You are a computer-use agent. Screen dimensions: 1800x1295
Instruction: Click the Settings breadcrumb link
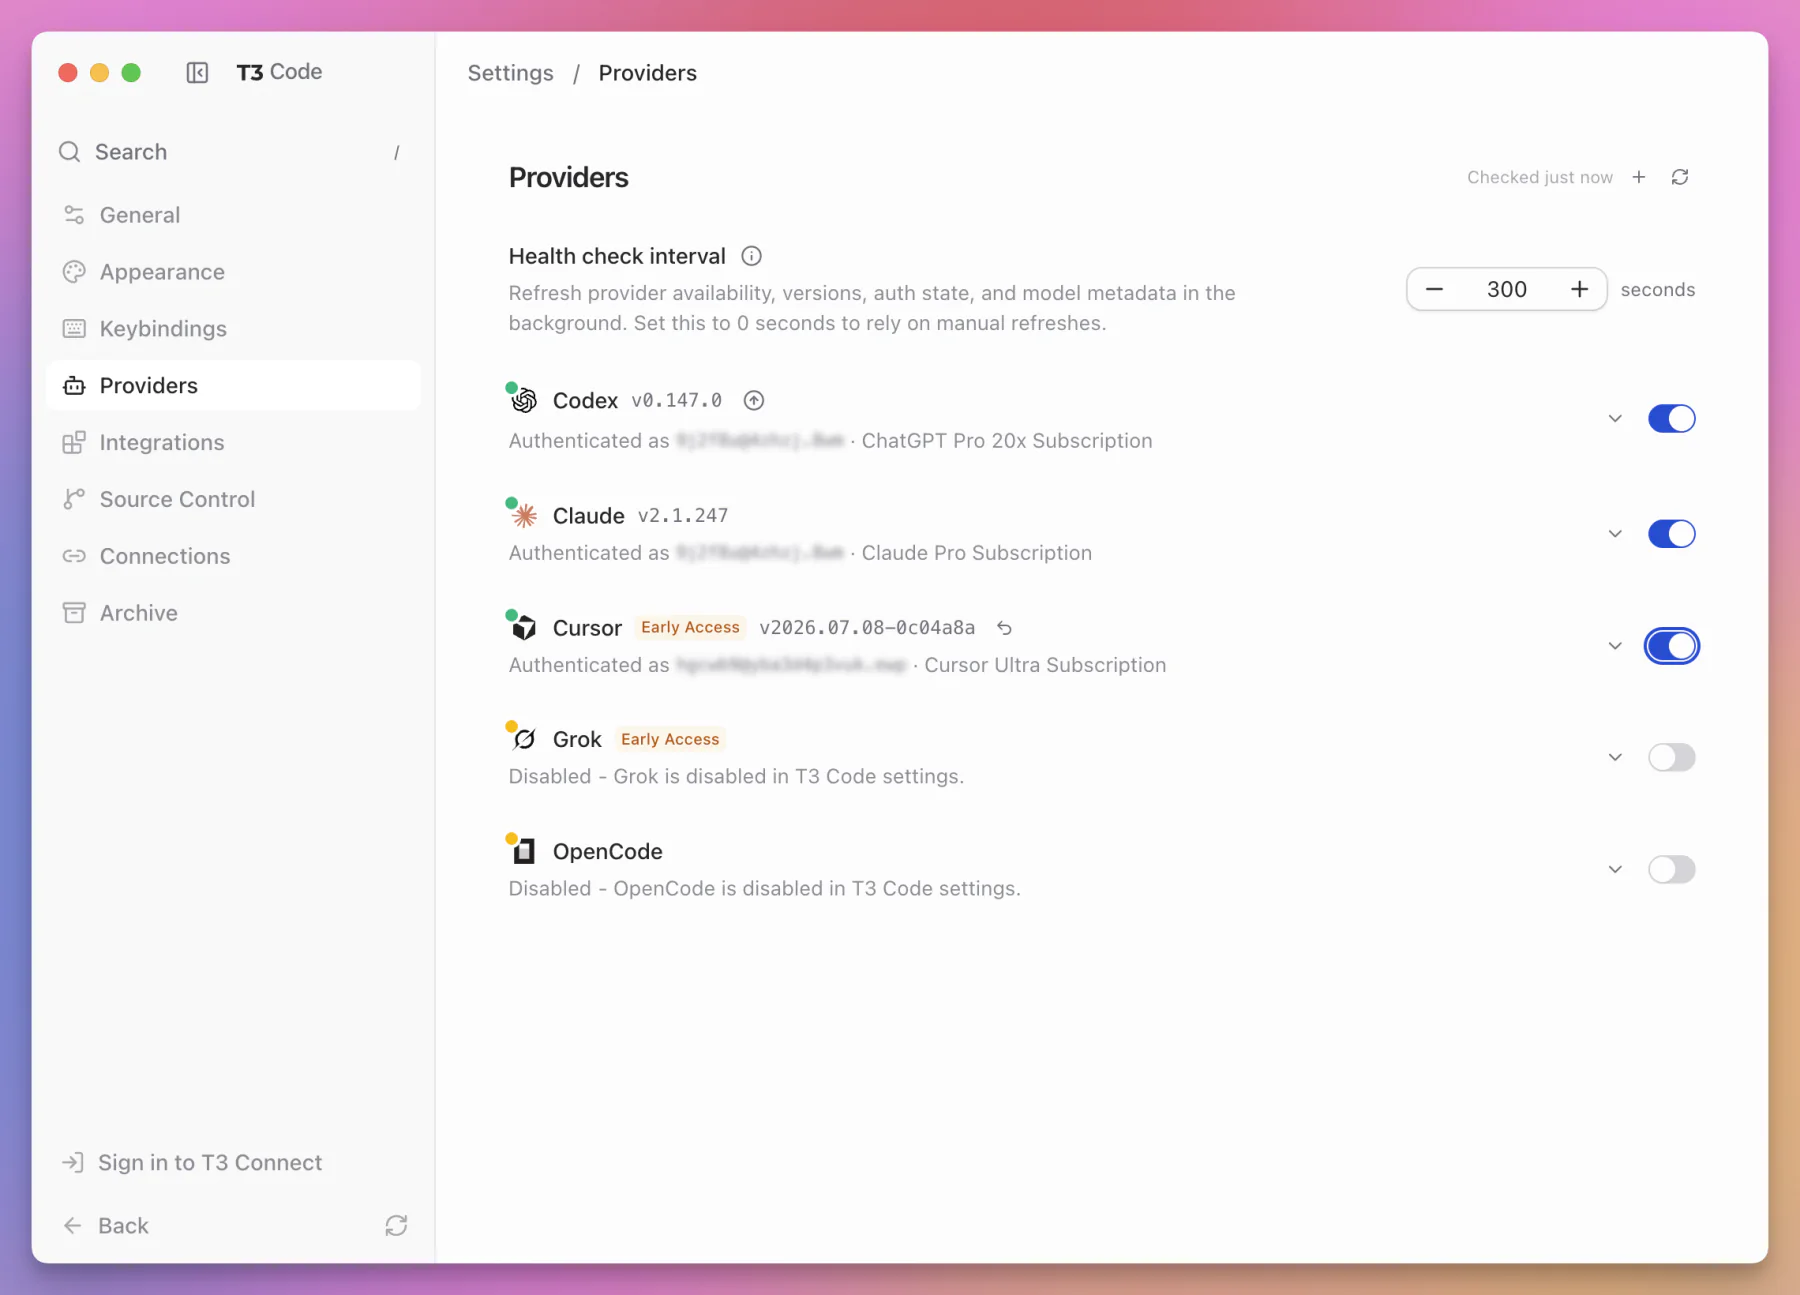pos(510,73)
